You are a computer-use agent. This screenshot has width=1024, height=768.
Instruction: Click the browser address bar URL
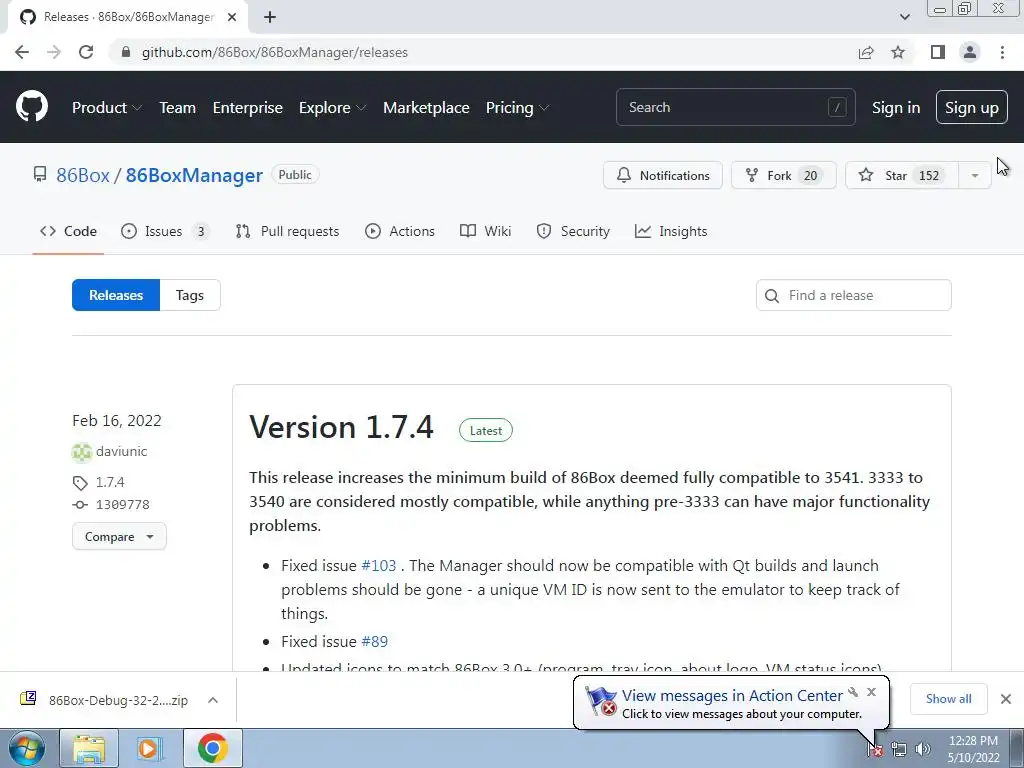pos(275,52)
